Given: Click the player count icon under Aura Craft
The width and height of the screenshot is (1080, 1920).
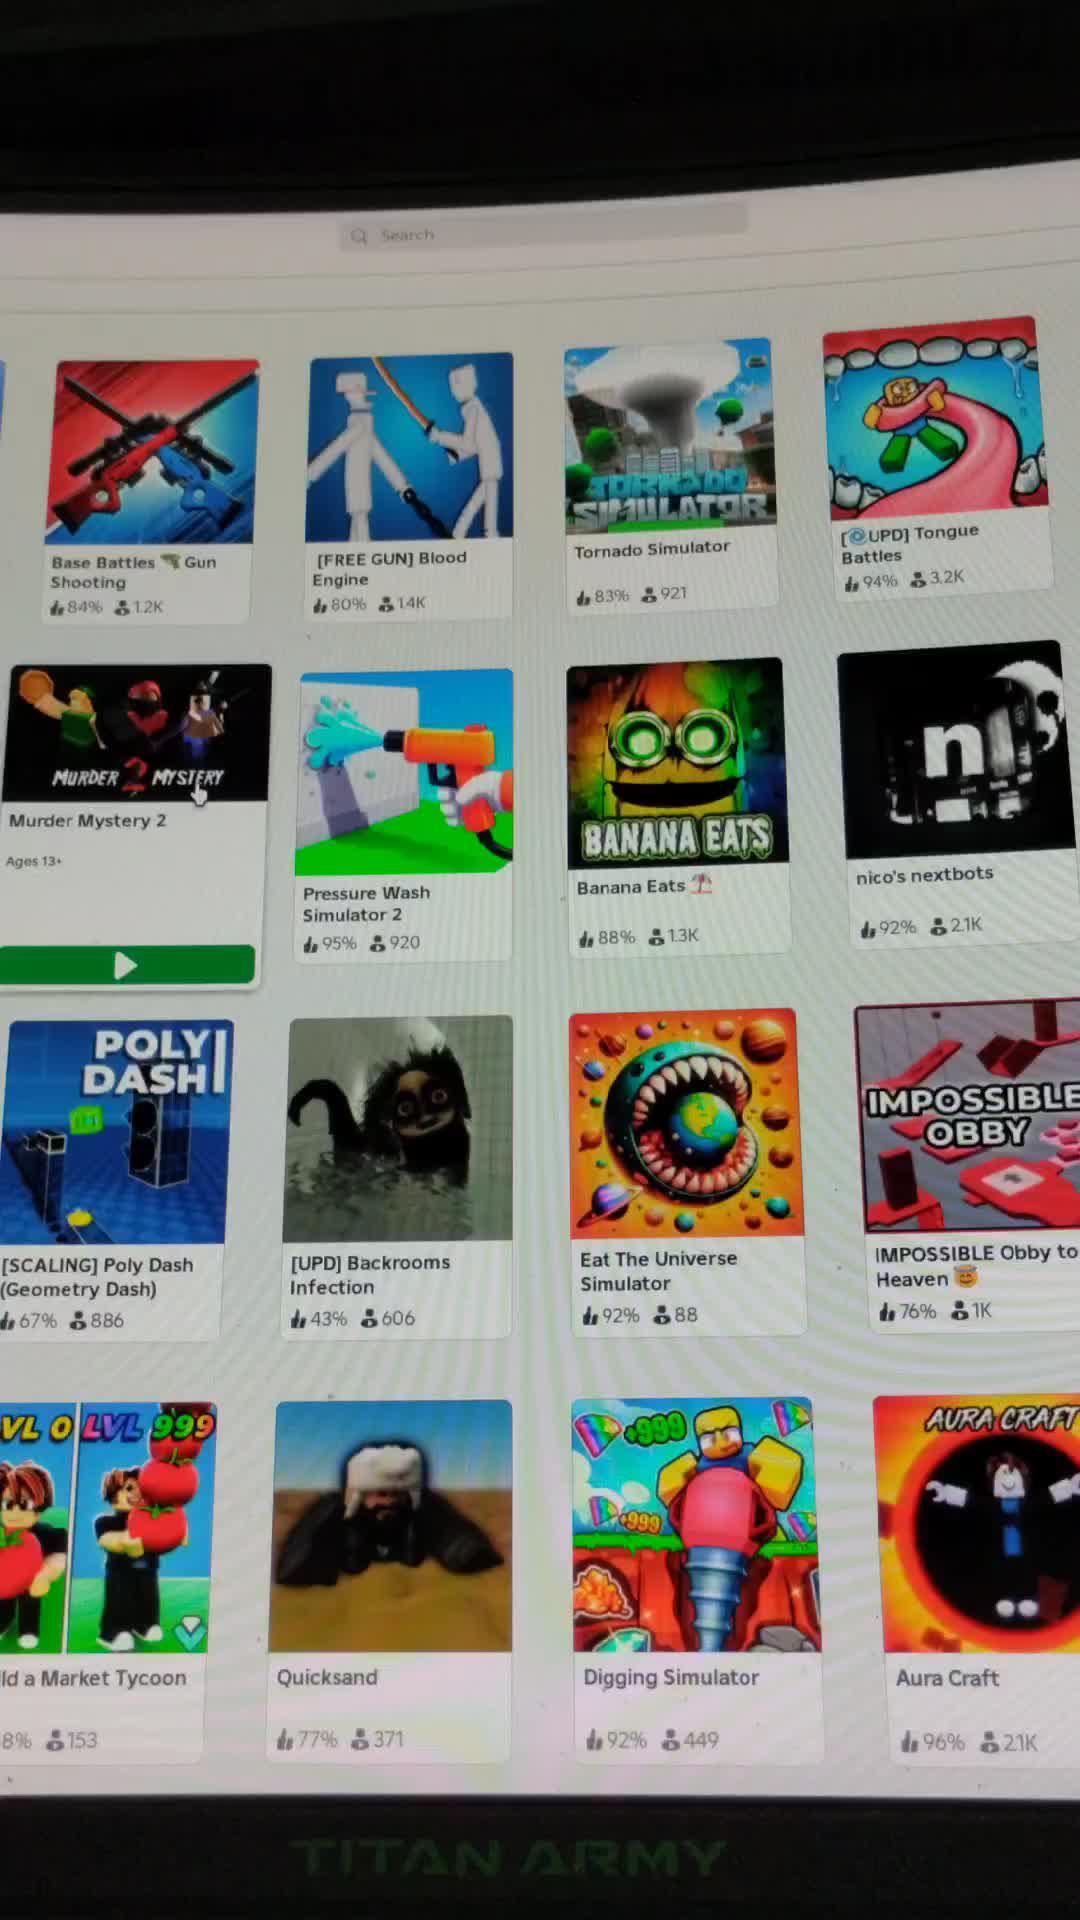Looking at the screenshot, I should (x=989, y=1742).
